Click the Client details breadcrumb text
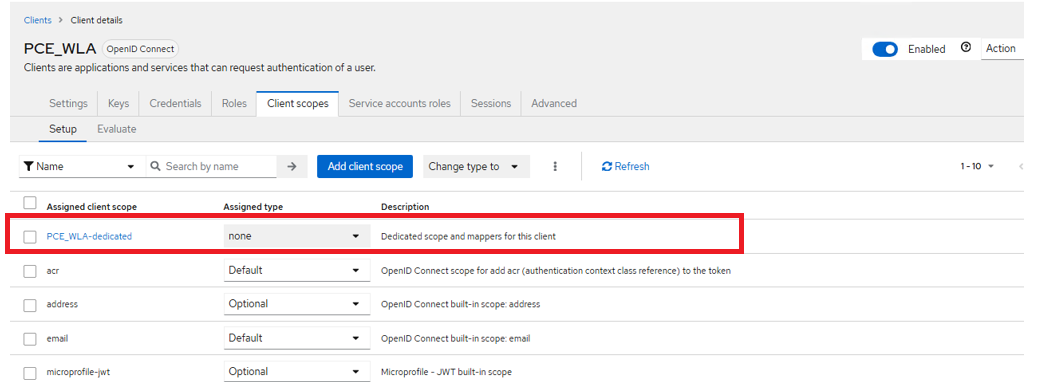Screen dimensions: 1052x382 tap(97, 20)
